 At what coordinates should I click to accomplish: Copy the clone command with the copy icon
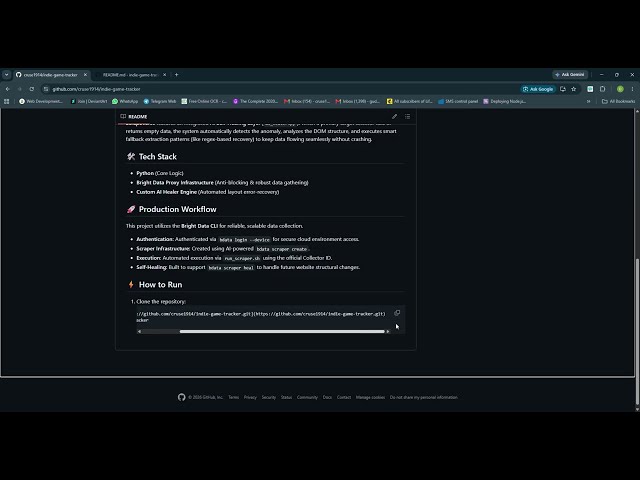click(x=397, y=313)
